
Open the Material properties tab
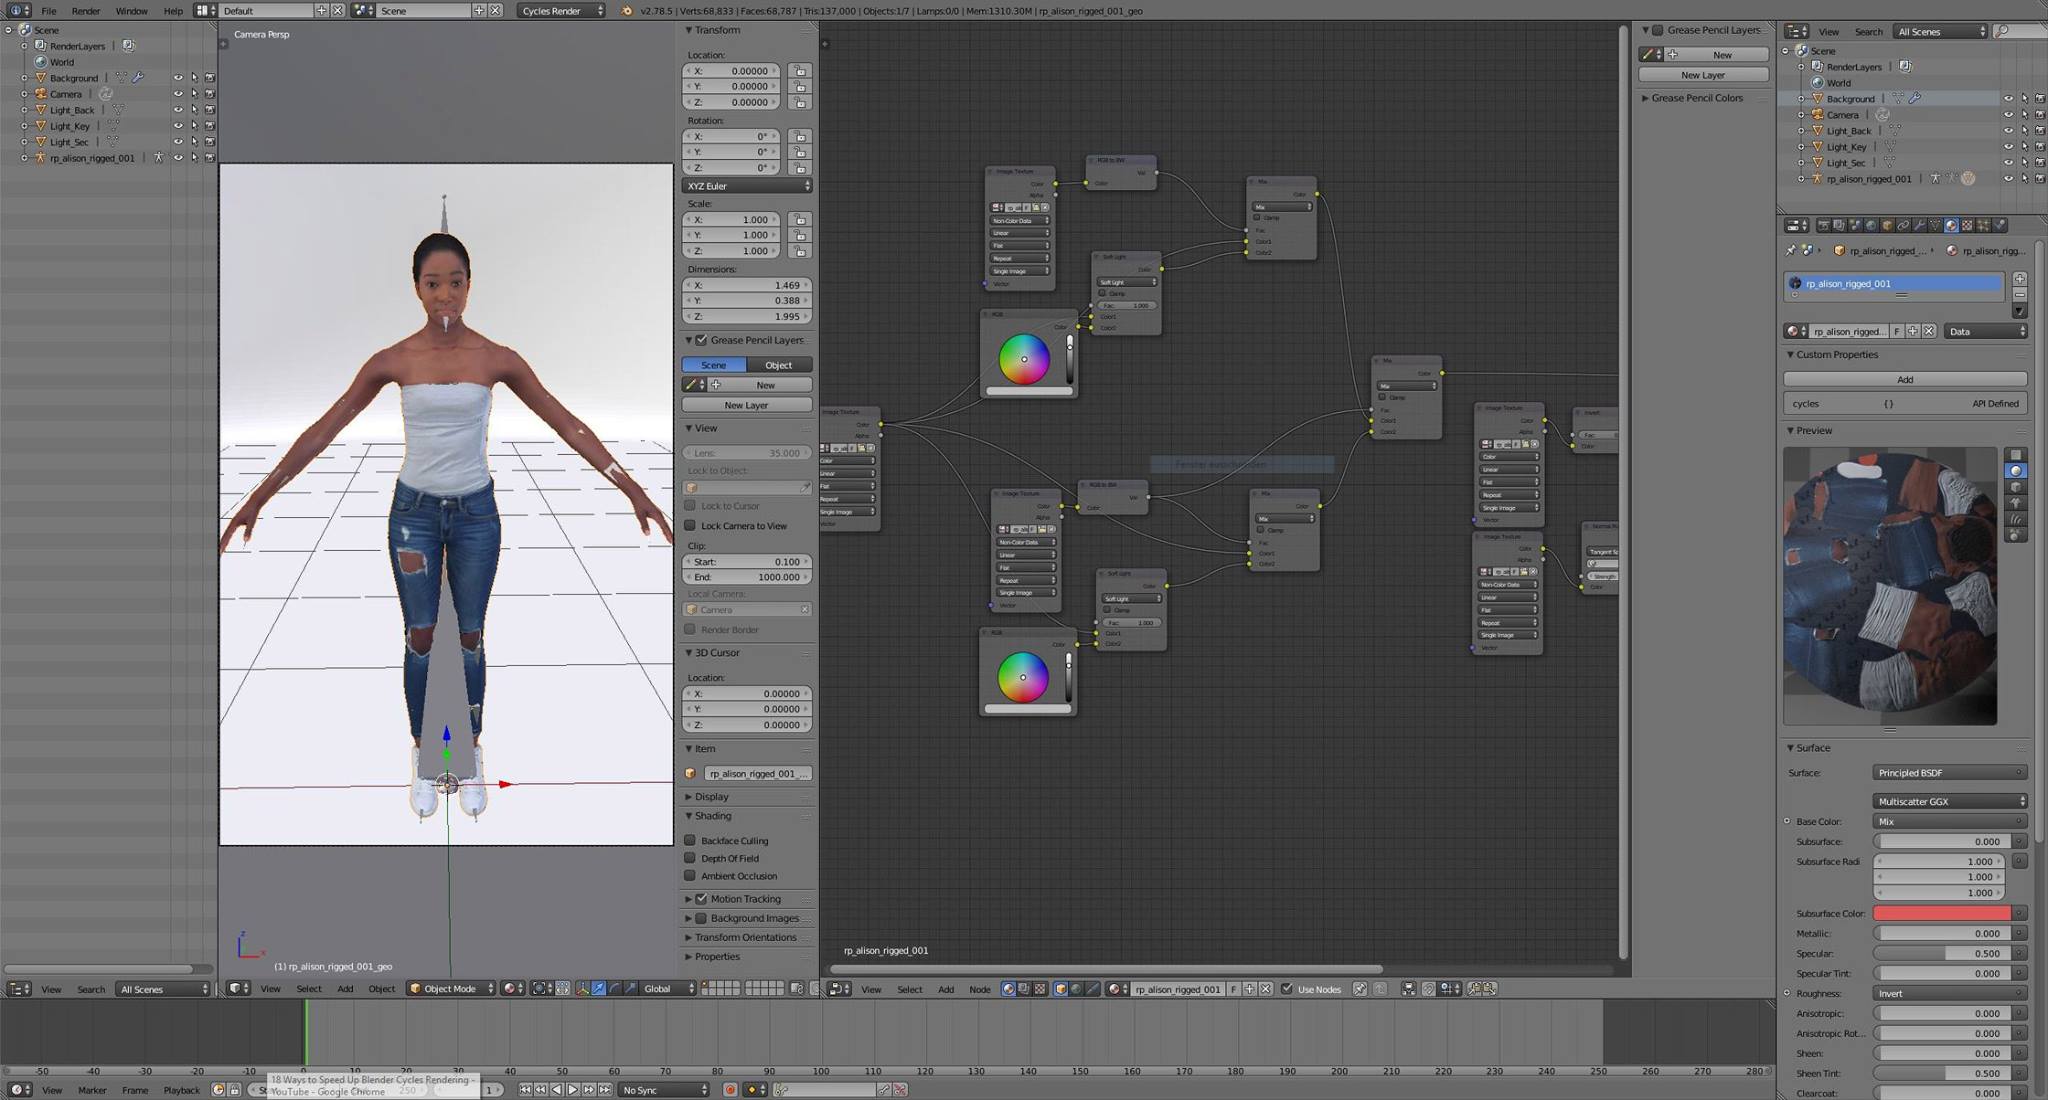pyautogui.click(x=1951, y=225)
